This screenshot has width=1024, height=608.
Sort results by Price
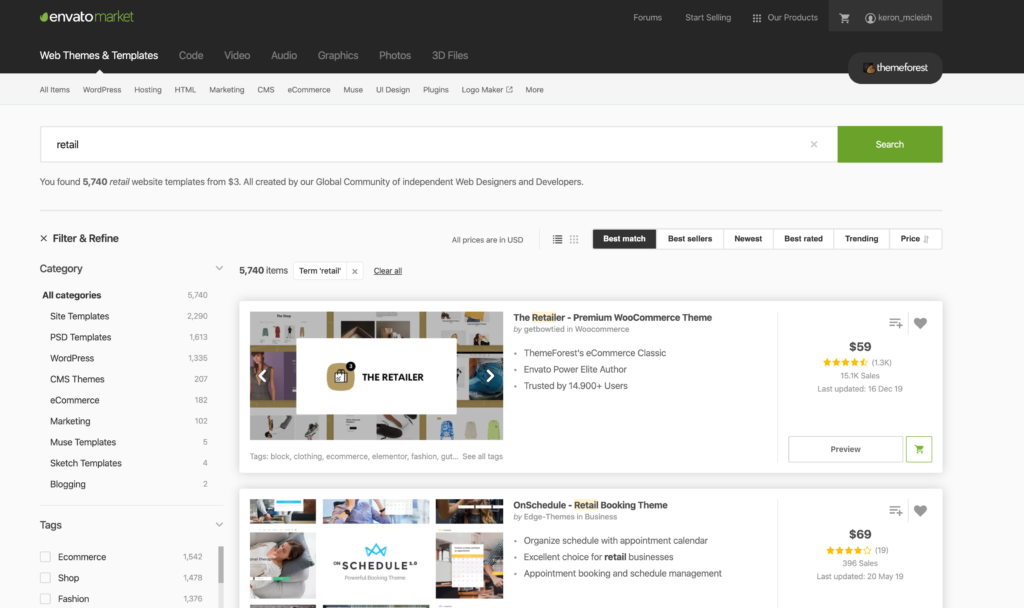click(x=914, y=239)
